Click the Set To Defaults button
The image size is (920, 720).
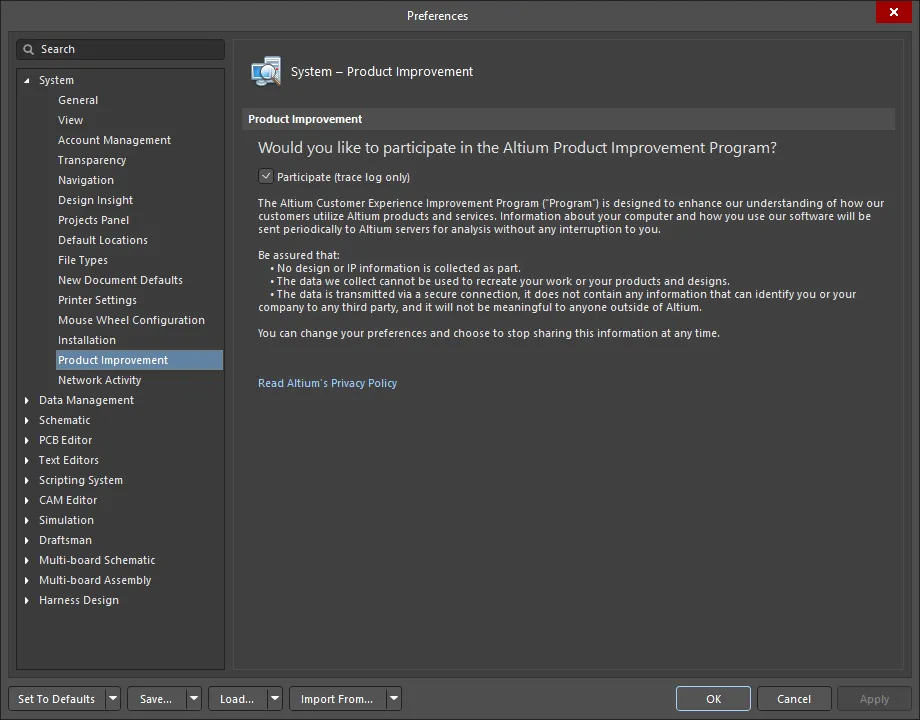point(57,699)
